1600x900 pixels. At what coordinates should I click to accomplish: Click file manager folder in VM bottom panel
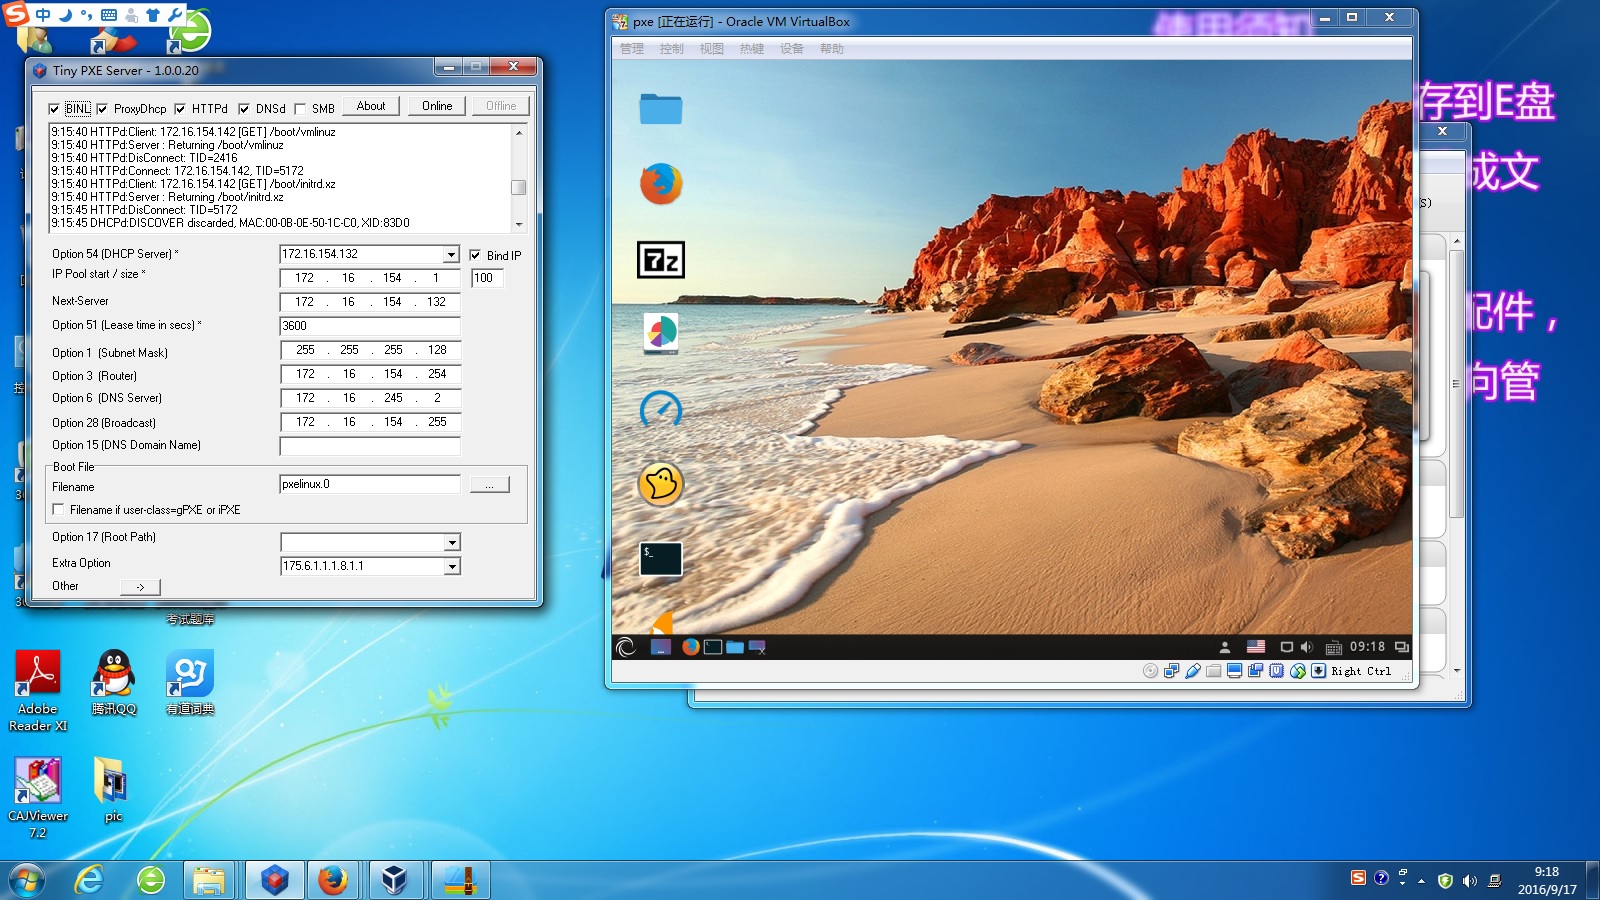[735, 647]
